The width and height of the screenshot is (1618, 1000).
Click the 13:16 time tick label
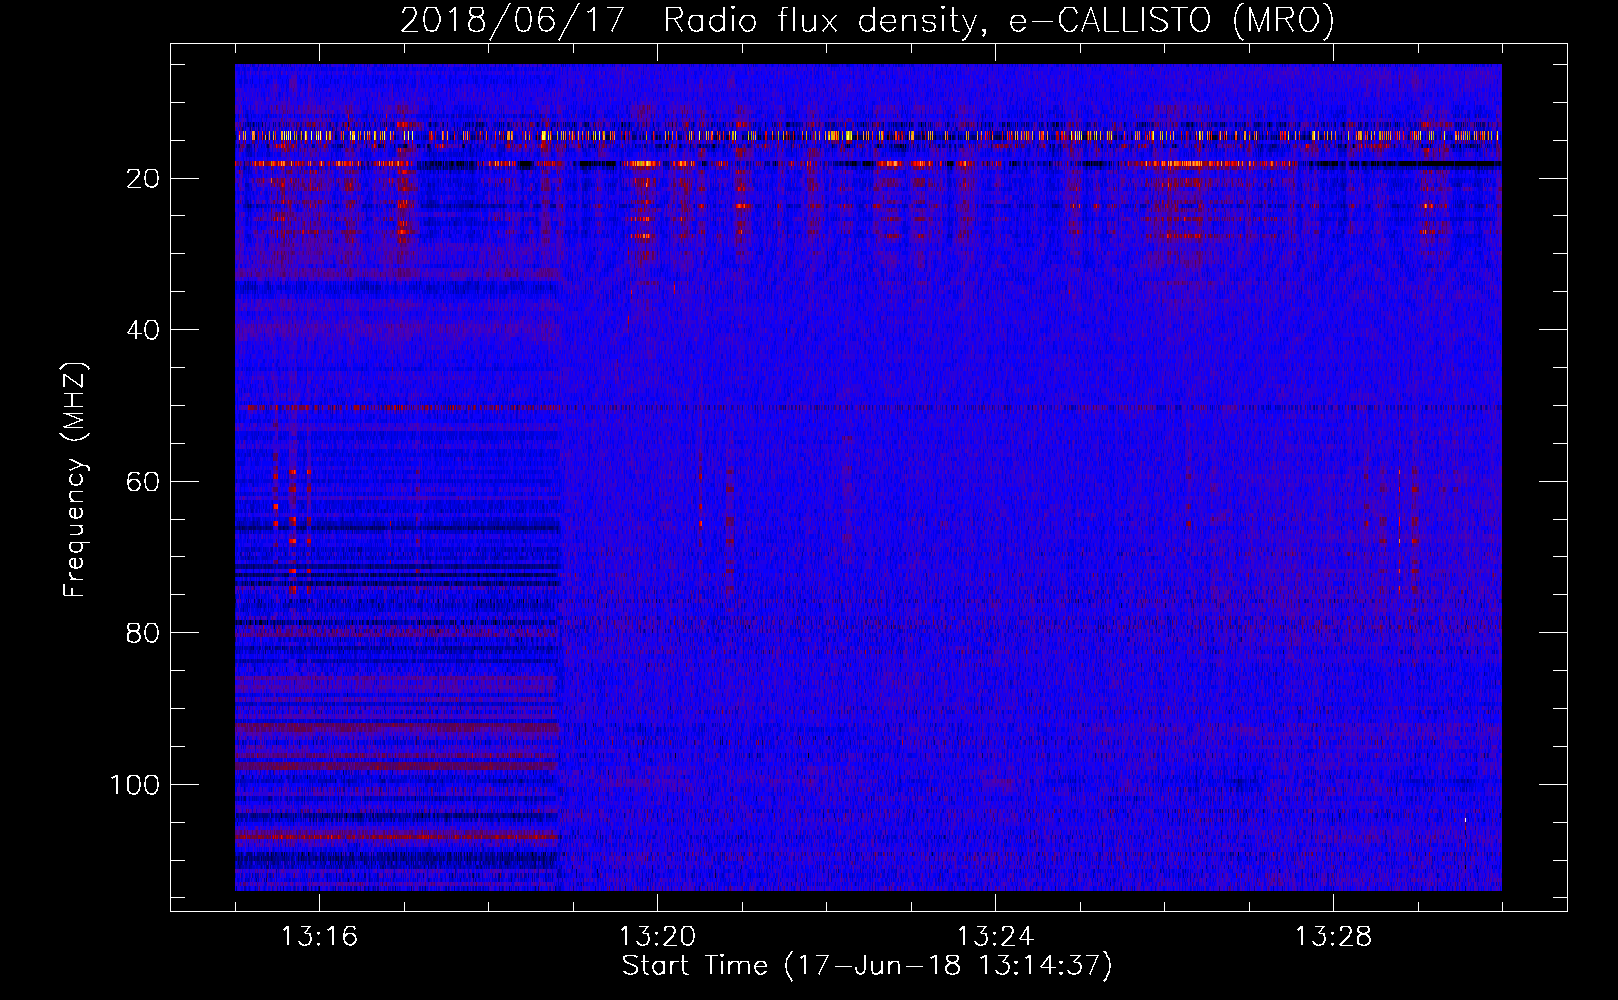[x=319, y=937]
